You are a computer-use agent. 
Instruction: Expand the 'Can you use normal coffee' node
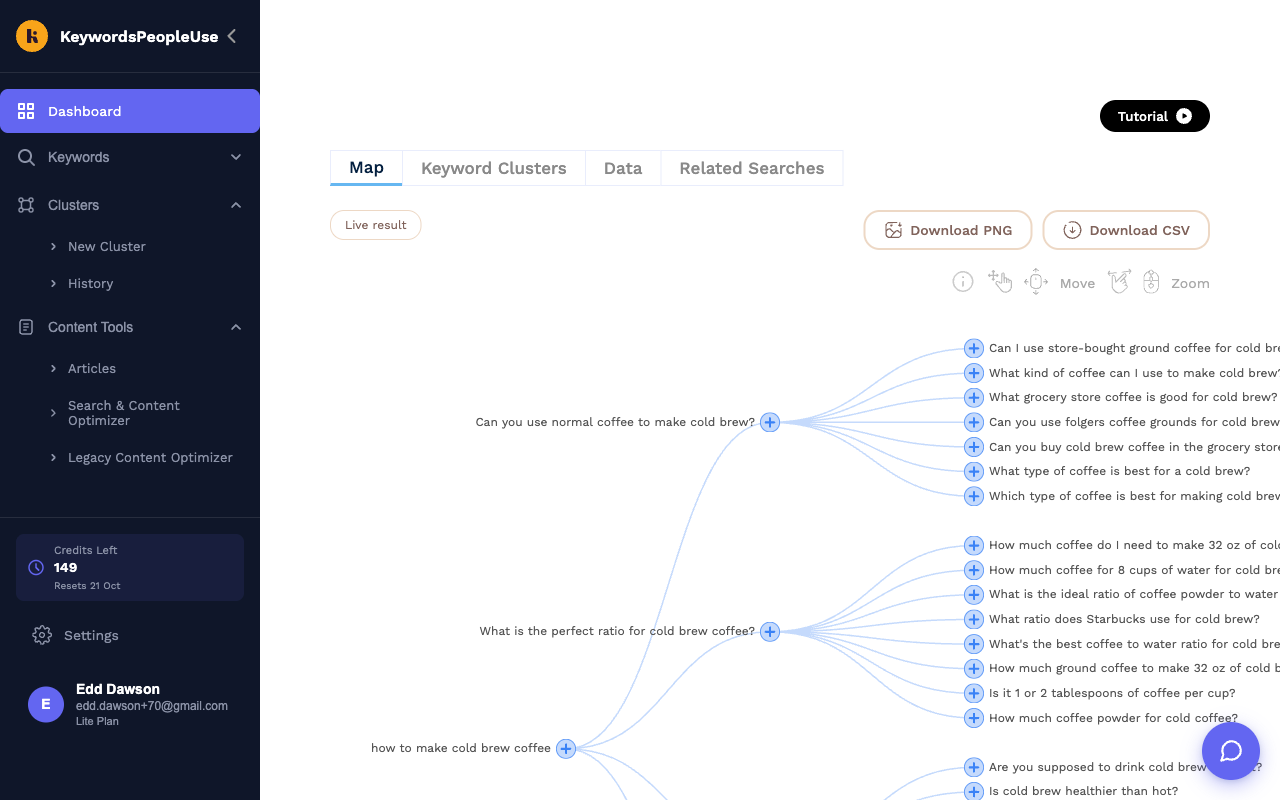click(770, 422)
